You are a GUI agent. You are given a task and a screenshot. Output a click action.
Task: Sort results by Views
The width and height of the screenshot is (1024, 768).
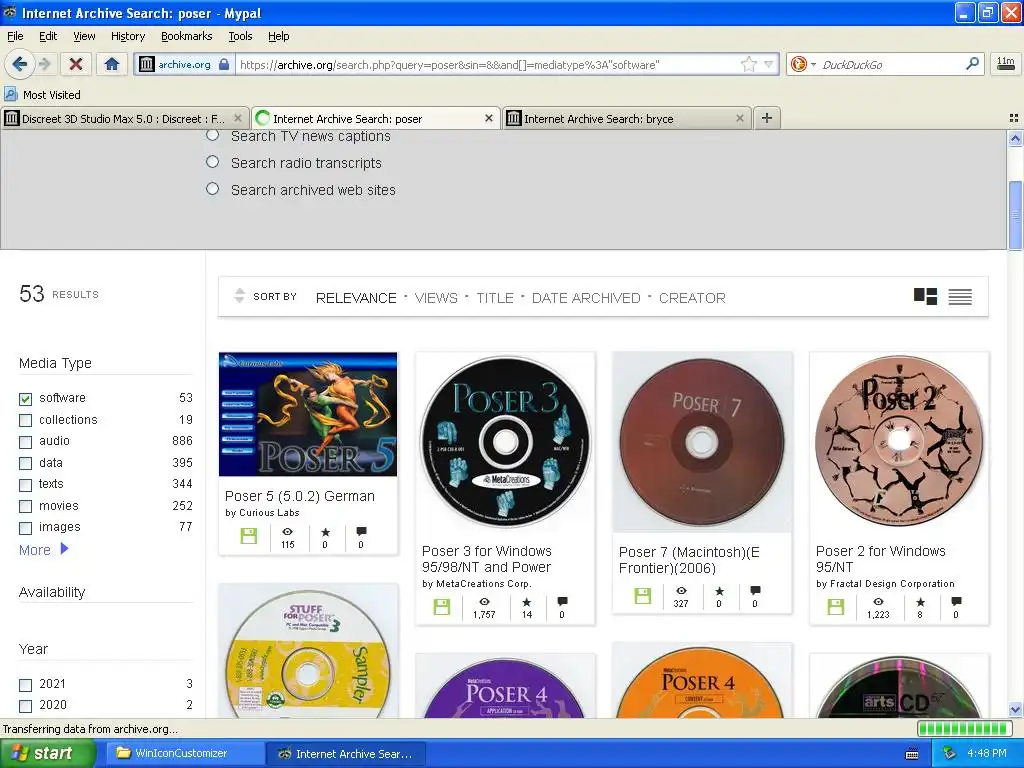point(436,298)
